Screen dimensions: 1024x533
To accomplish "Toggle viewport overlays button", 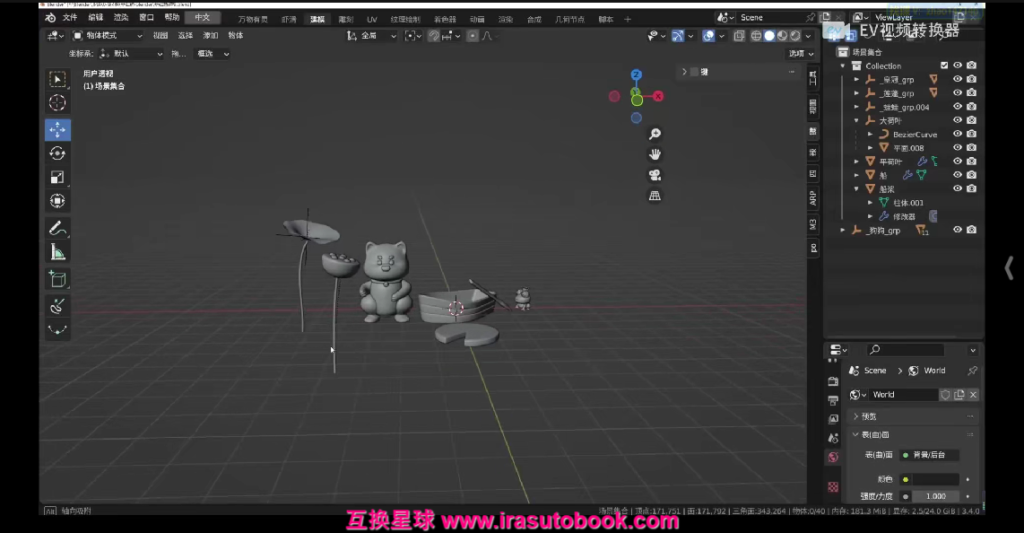I will point(709,36).
